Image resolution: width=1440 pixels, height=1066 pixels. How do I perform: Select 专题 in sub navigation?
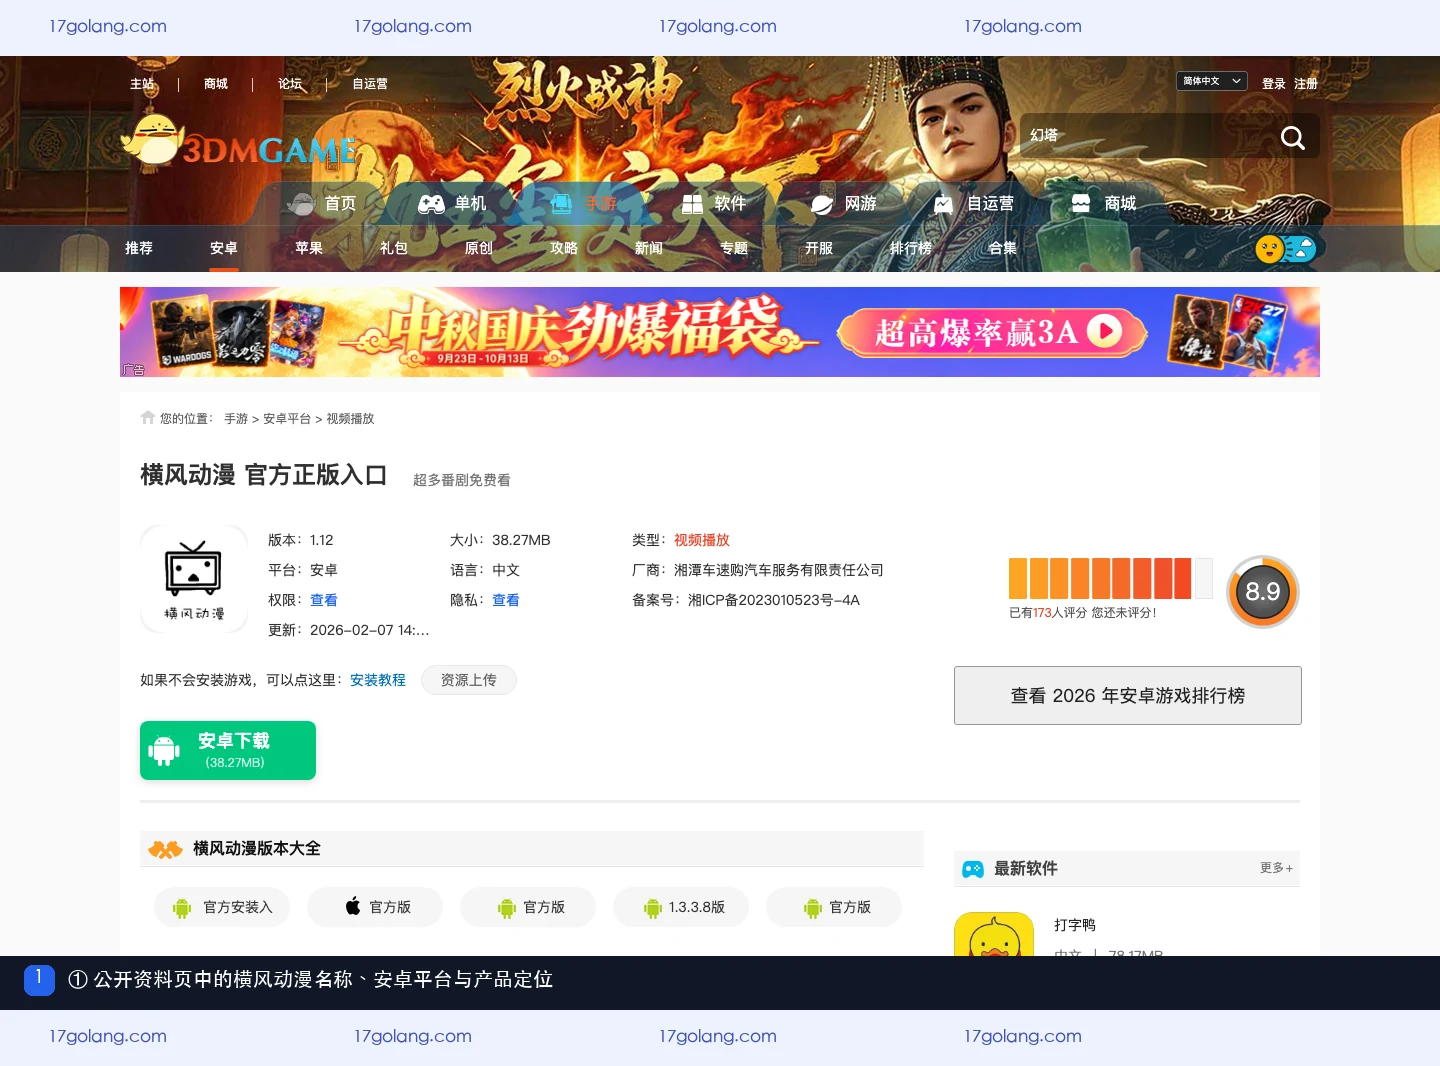[x=734, y=248]
